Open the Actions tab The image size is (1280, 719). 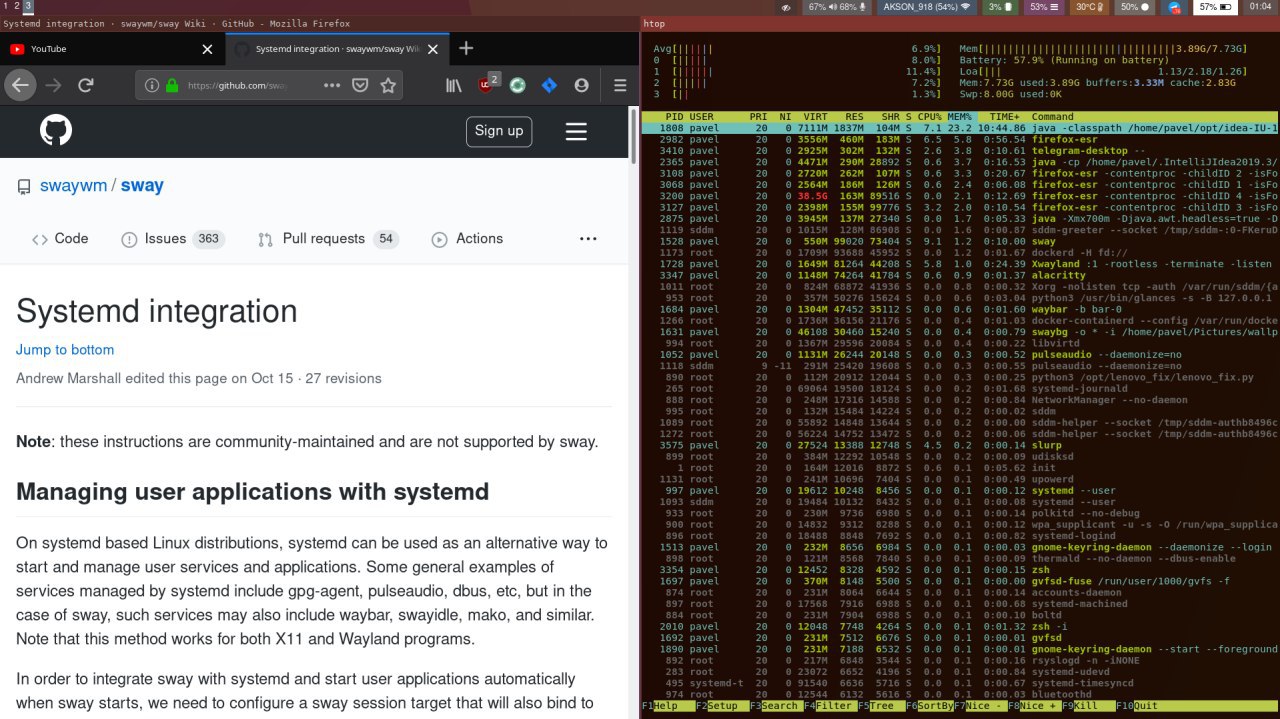[467, 239]
